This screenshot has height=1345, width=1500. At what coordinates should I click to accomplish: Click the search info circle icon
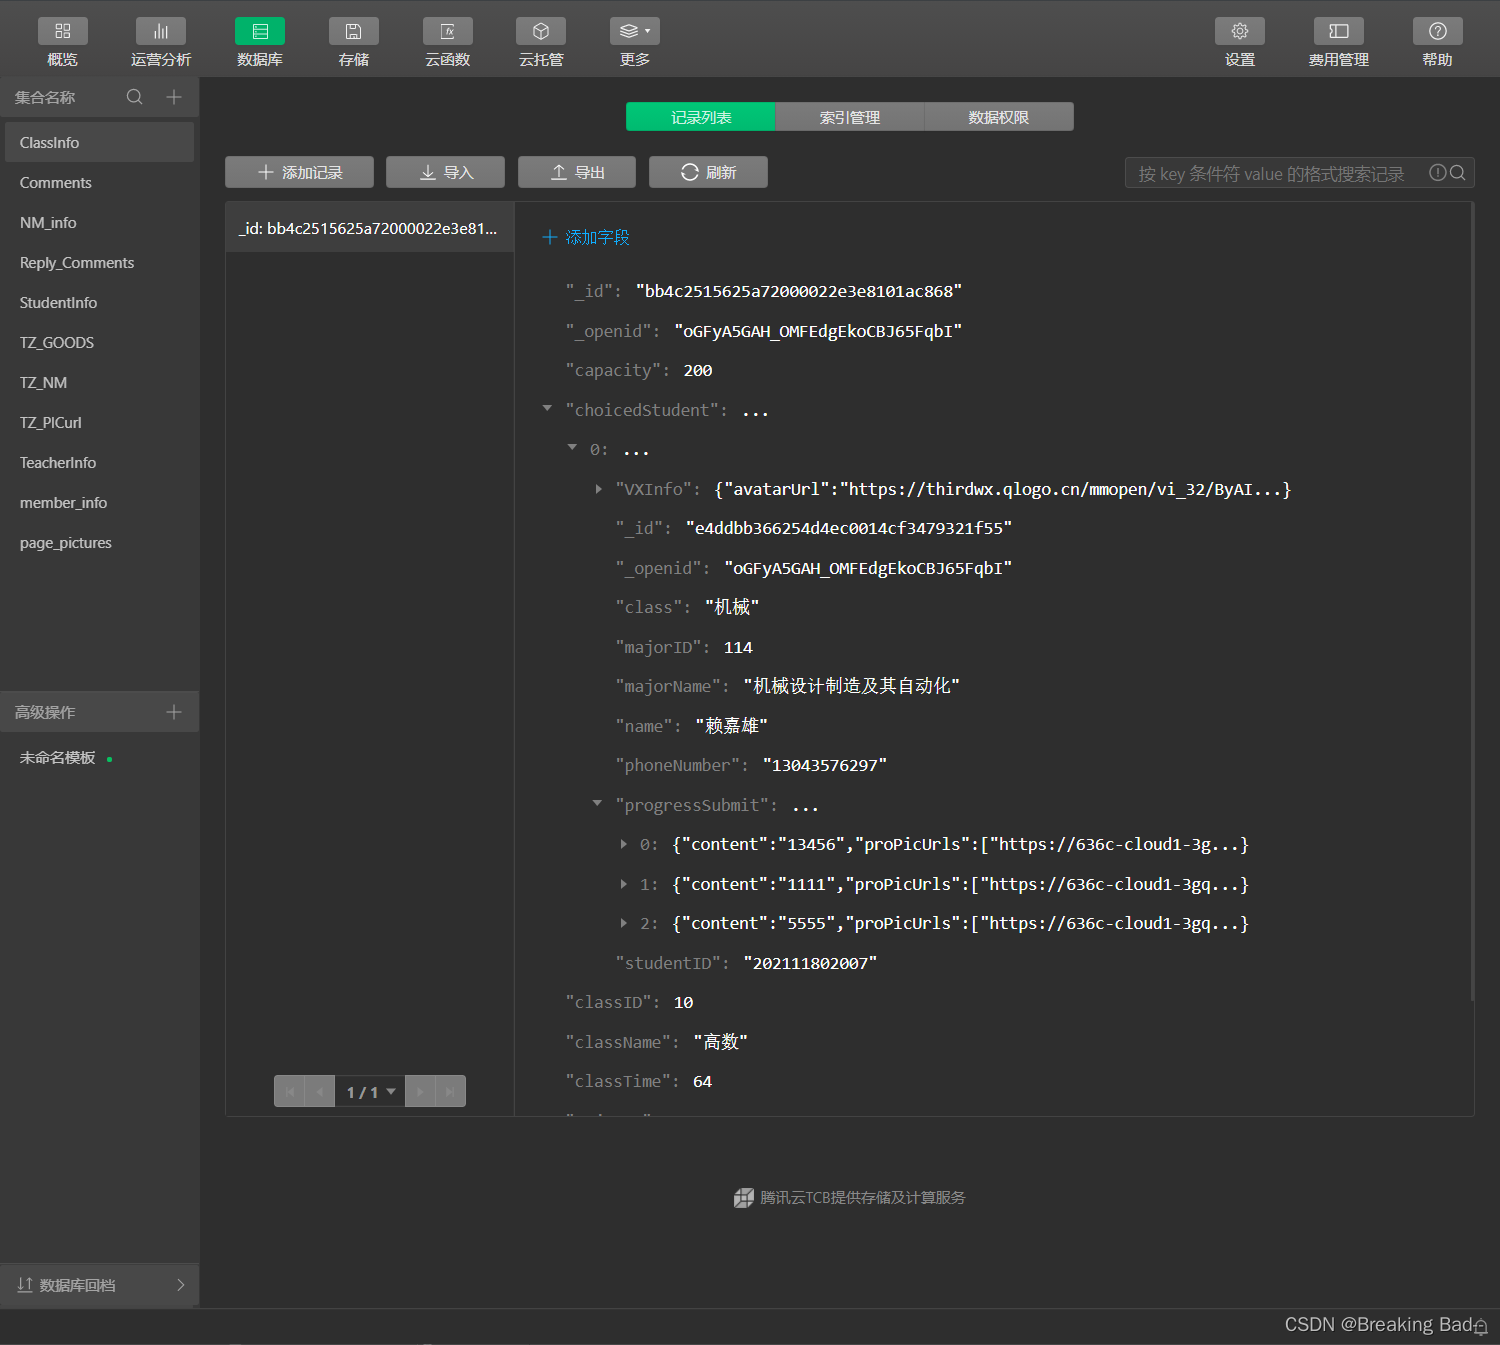(1437, 172)
